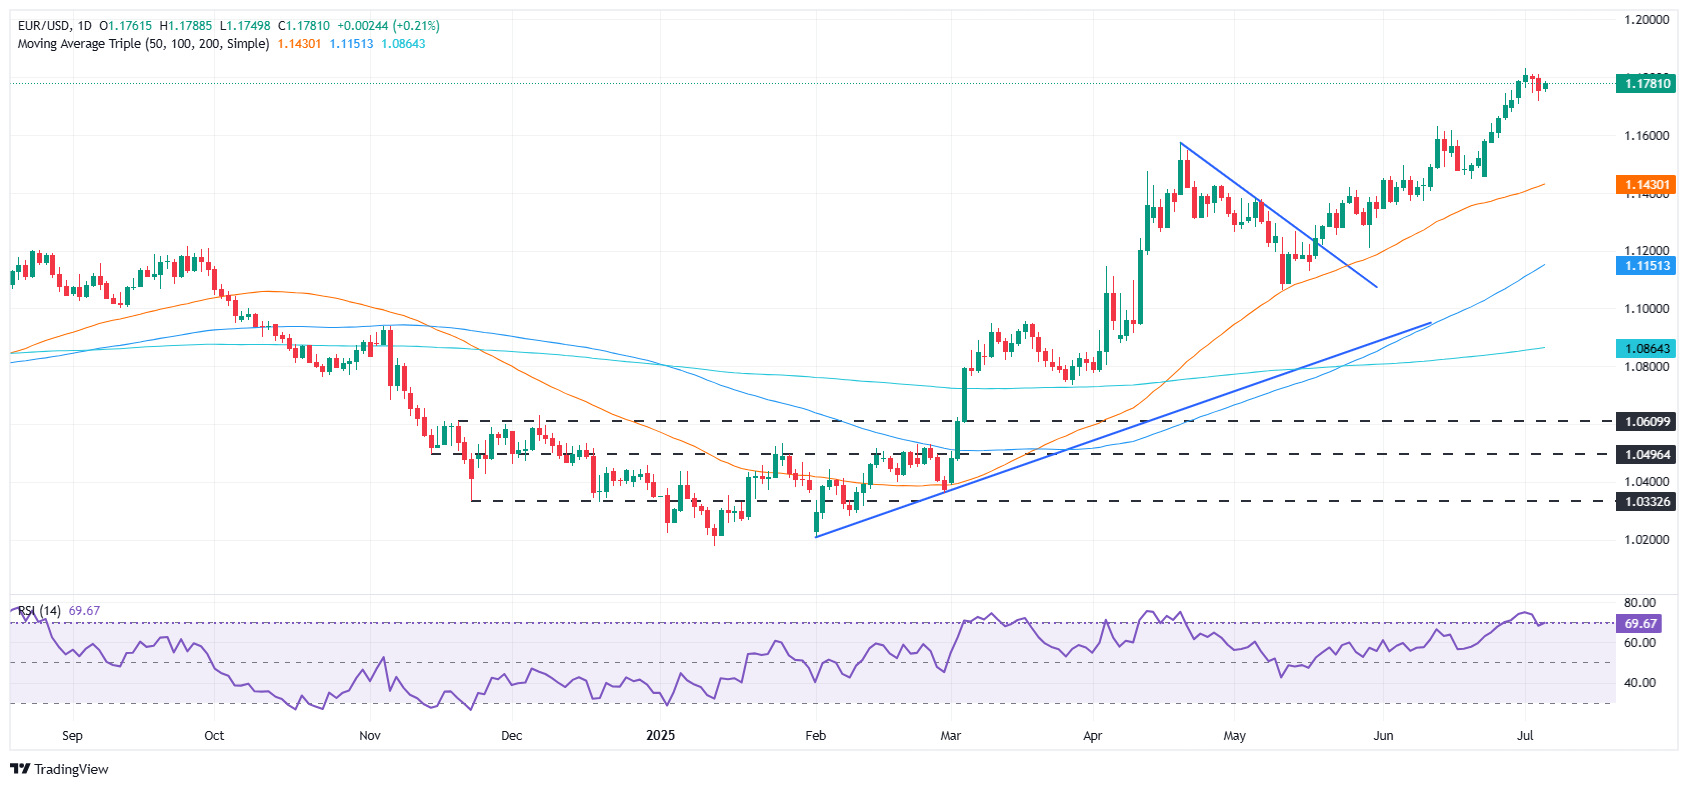Click the orange 50-SMA price tag 1.14301
The width and height of the screenshot is (1688, 787).
pos(1645,185)
